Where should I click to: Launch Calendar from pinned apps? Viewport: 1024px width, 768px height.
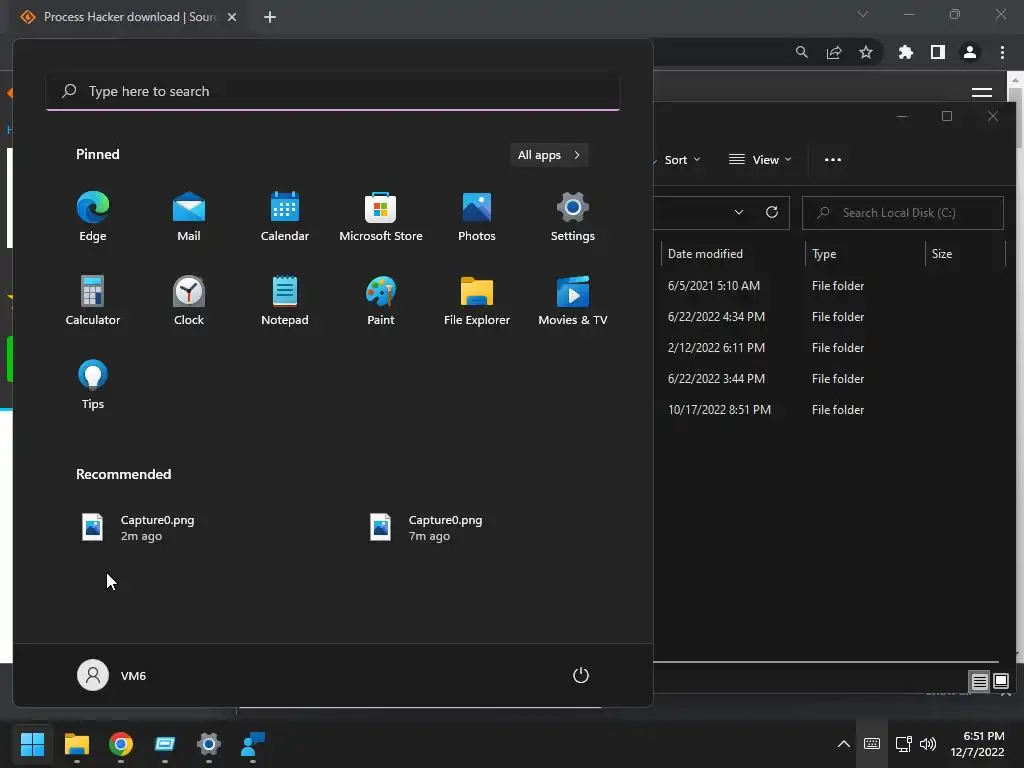285,217
